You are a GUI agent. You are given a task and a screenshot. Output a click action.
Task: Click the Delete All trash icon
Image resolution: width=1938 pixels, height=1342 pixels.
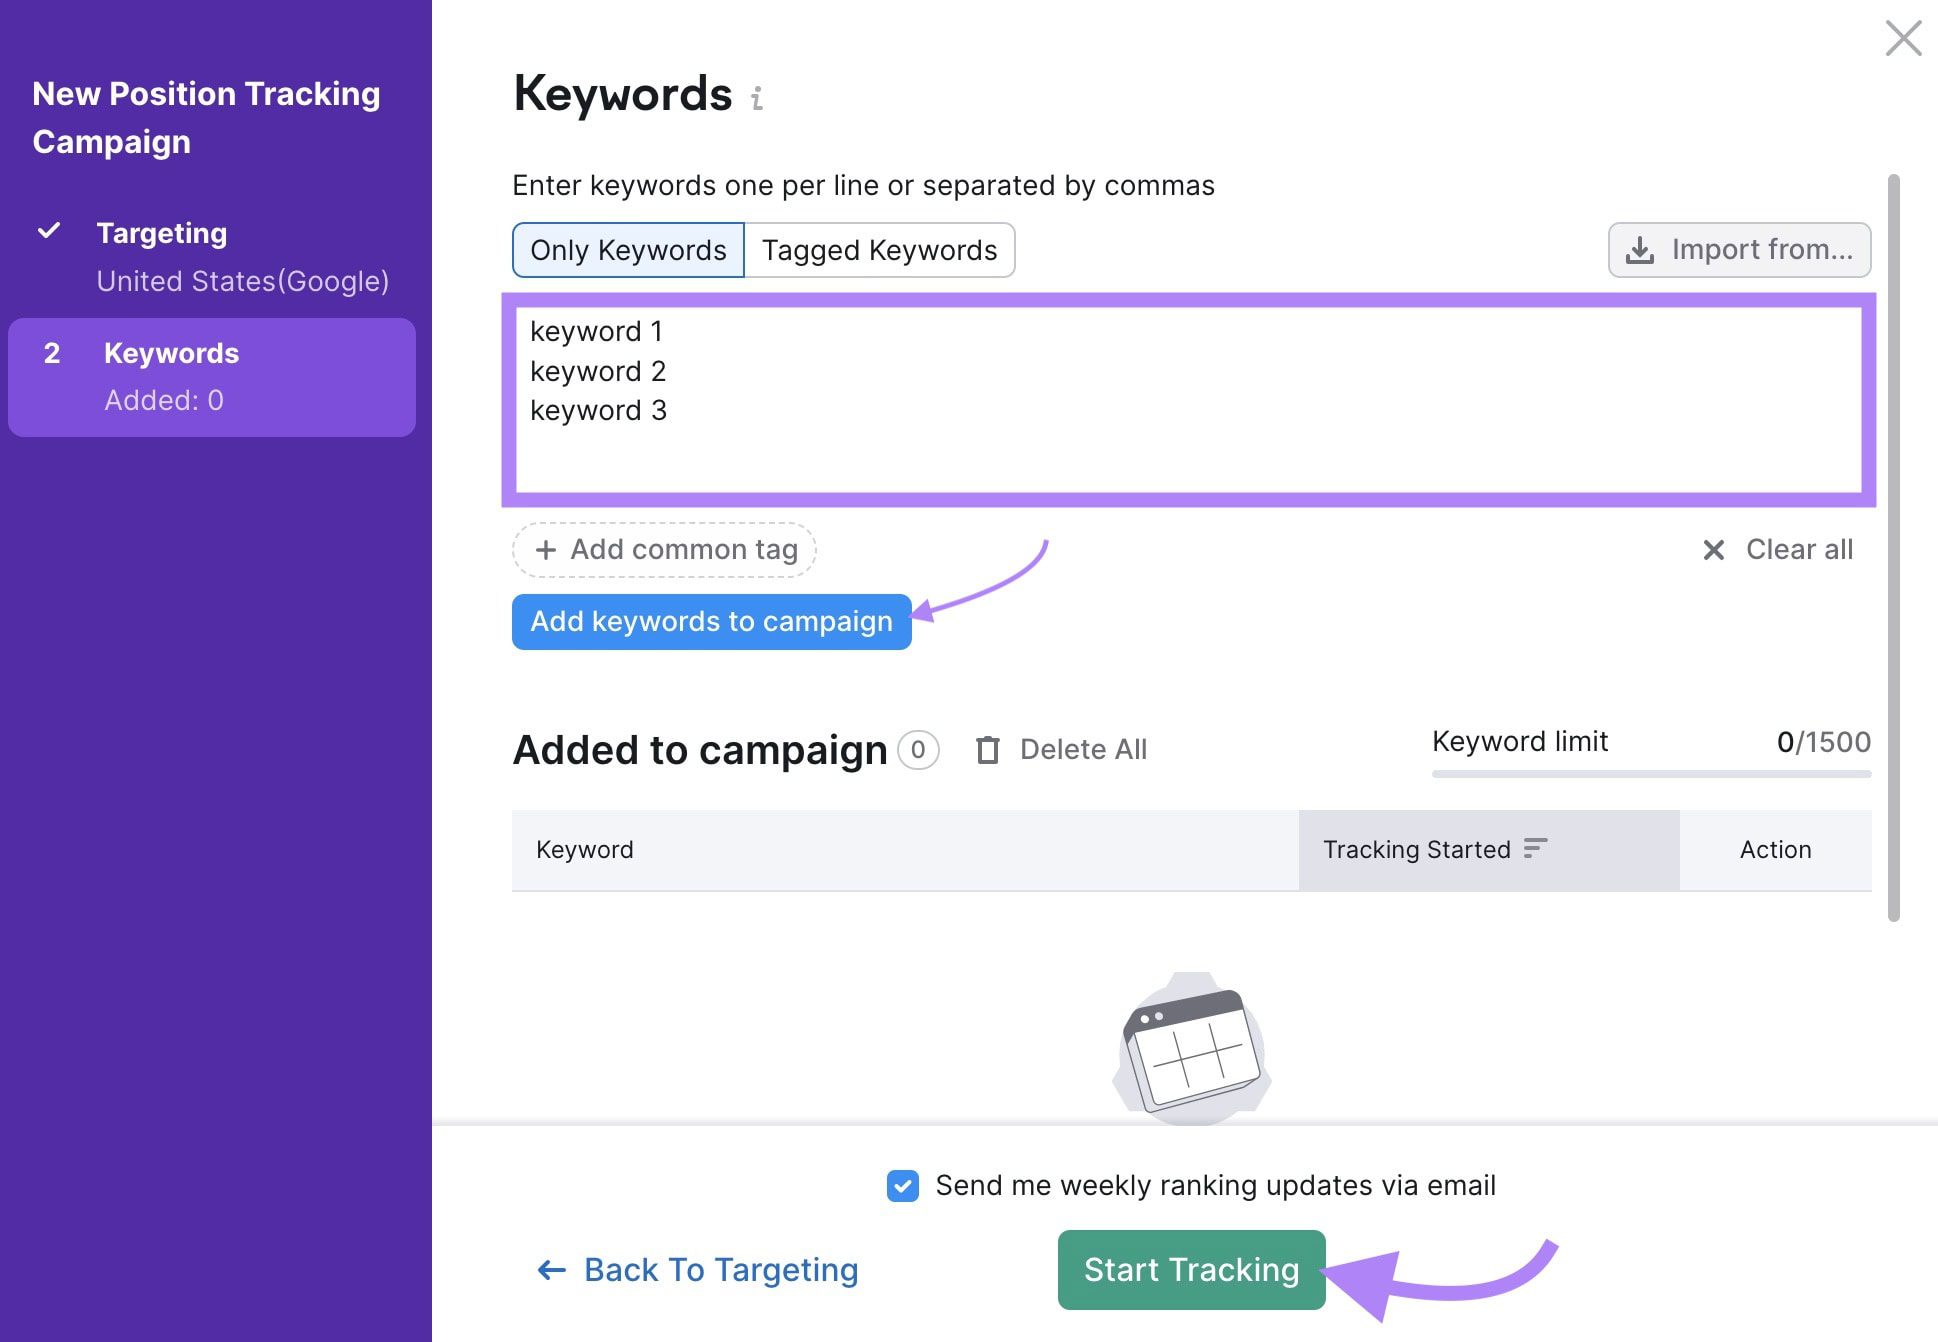[x=988, y=747]
